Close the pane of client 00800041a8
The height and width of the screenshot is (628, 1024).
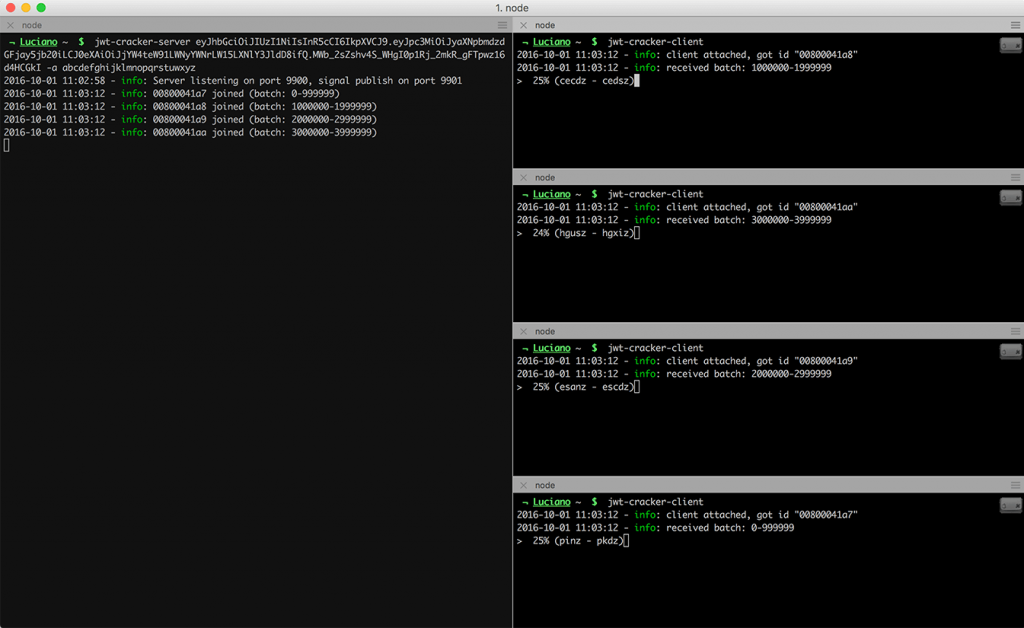click(524, 25)
